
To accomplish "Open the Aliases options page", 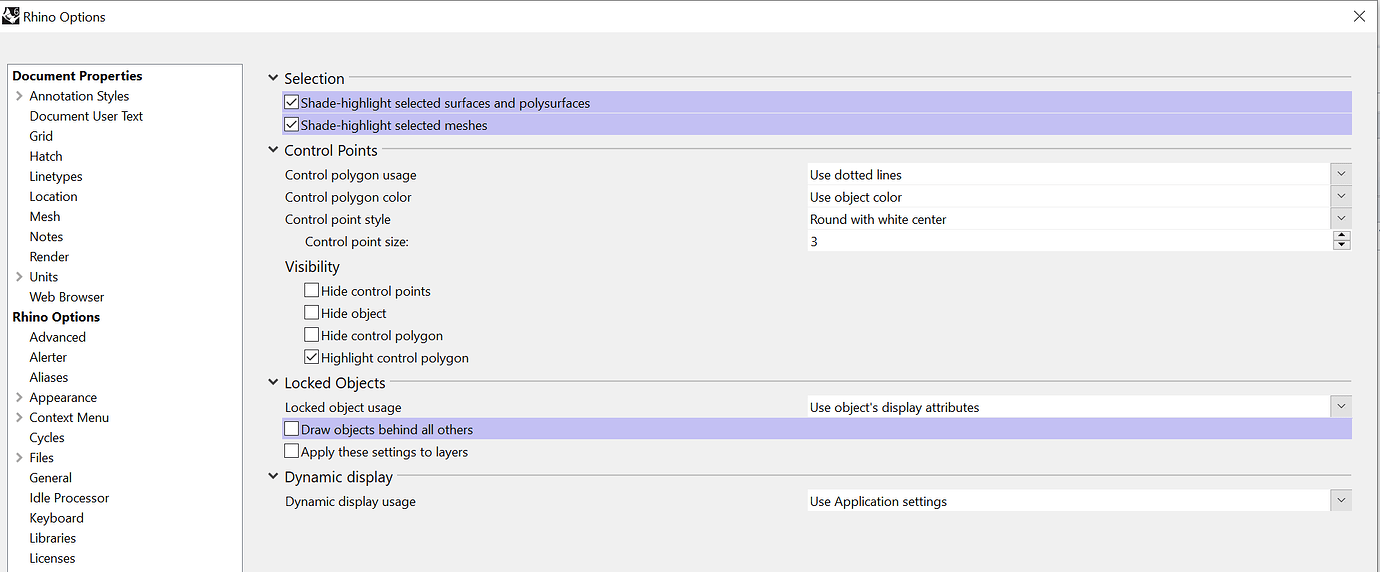I will (49, 377).
